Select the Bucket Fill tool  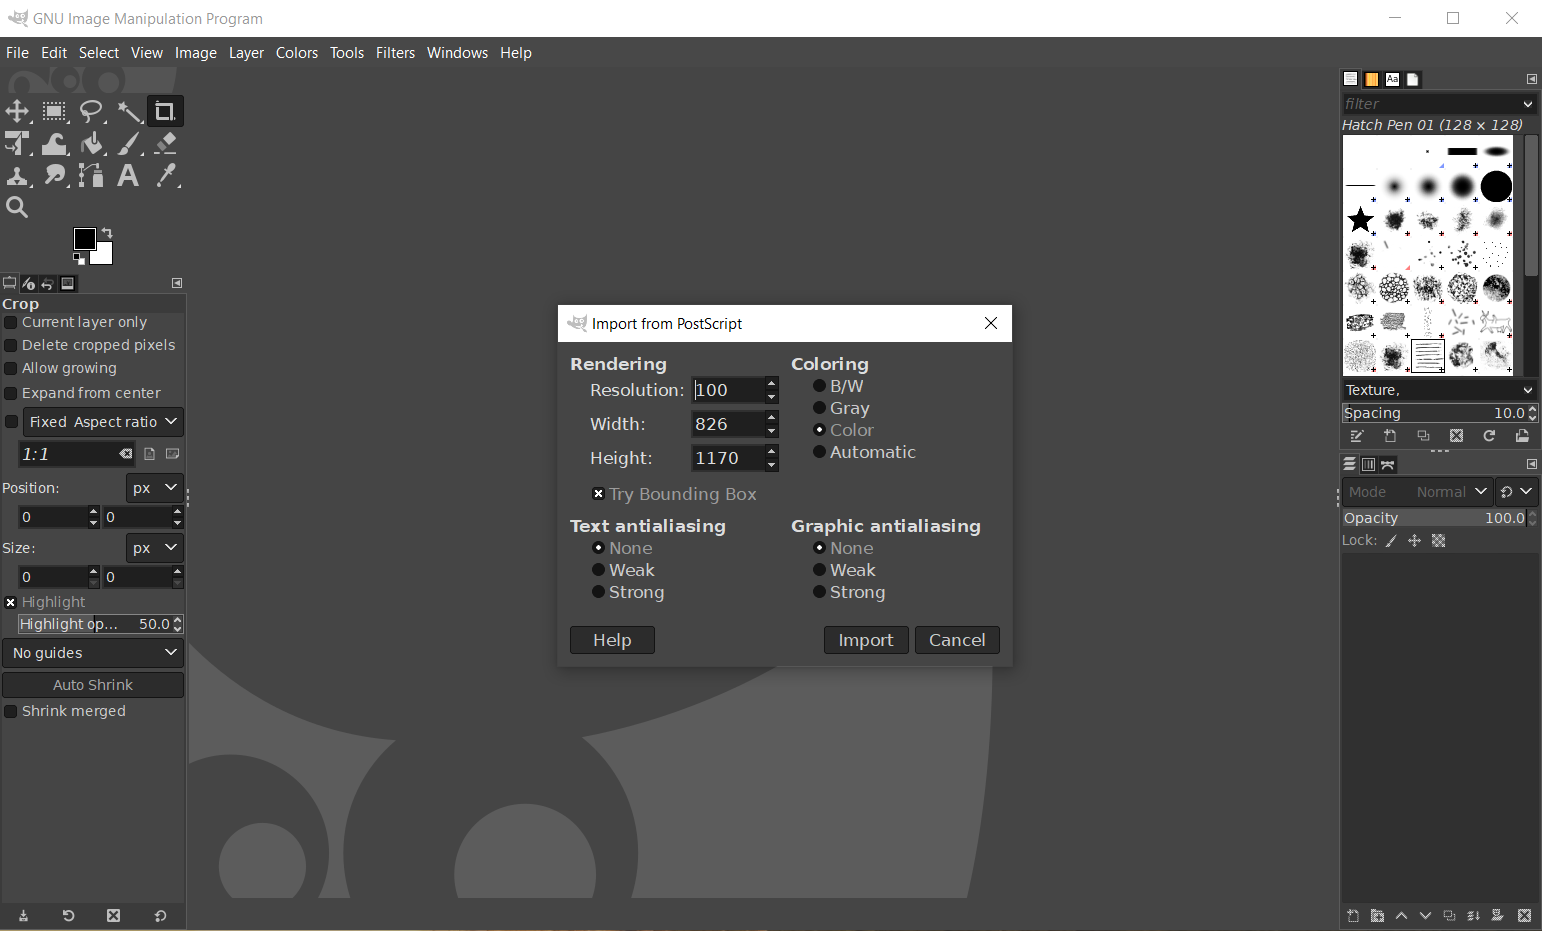tap(92, 144)
